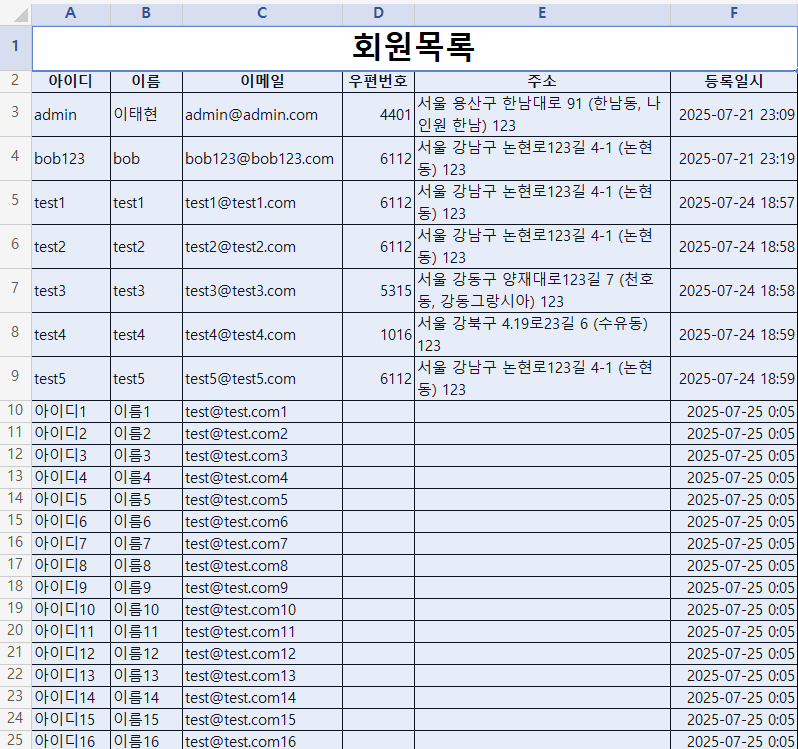The height and width of the screenshot is (749, 798).
Task: Select the bob123 ID cell
Action: click(71, 158)
